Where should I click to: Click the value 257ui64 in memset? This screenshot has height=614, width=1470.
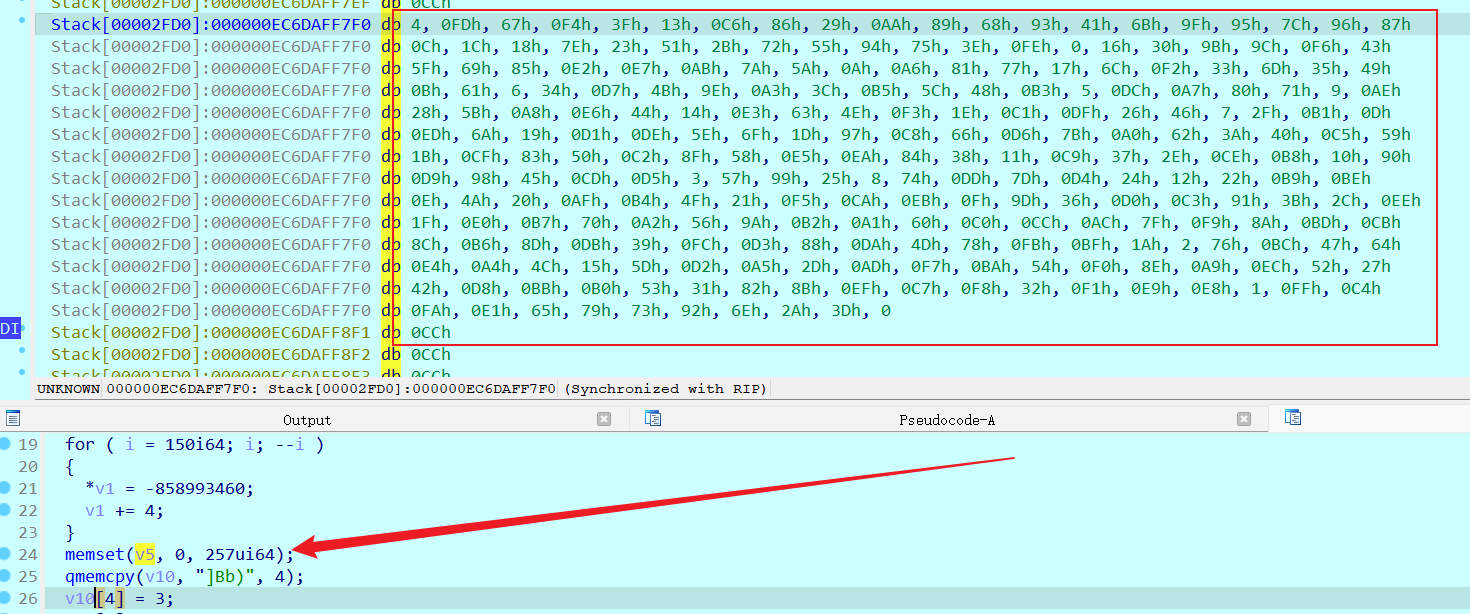pyautogui.click(x=240, y=554)
